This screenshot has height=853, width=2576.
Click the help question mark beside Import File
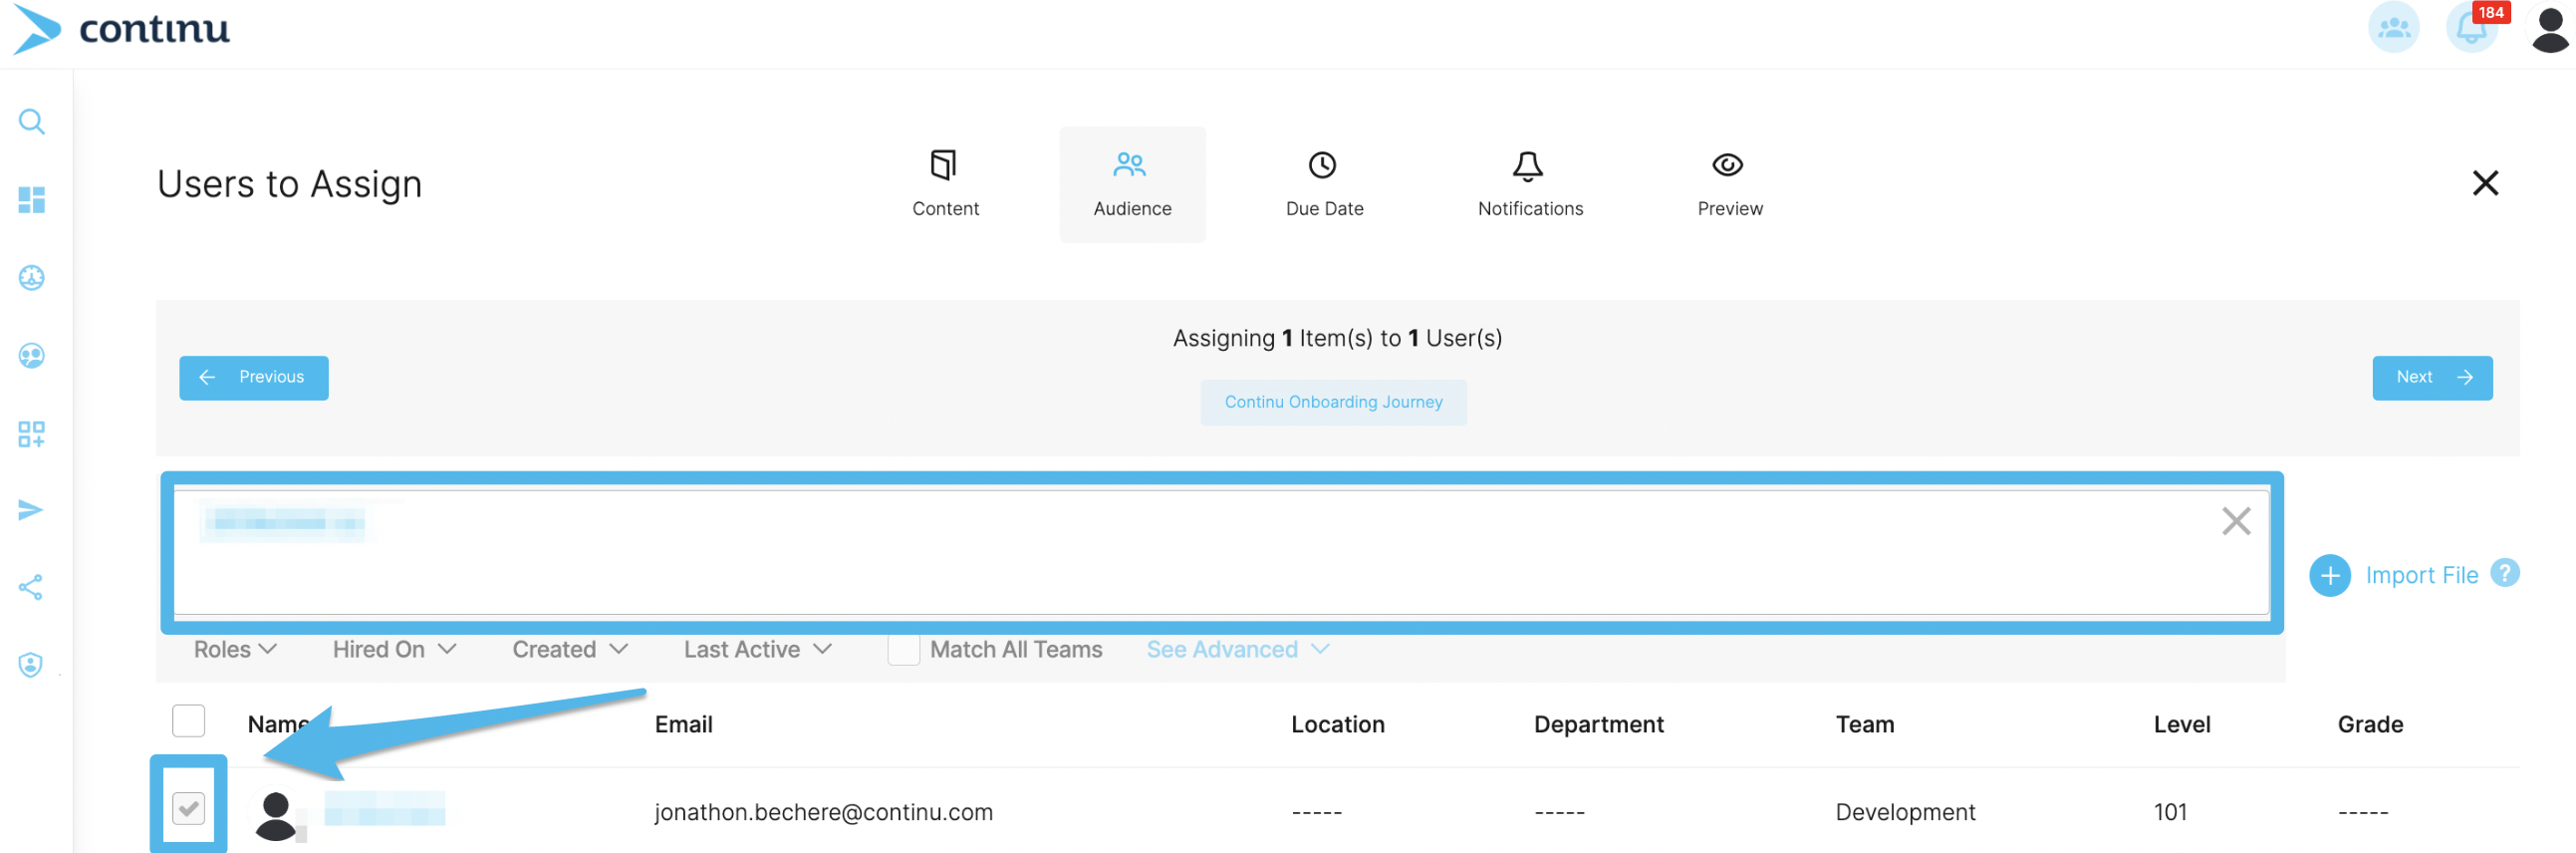pyautogui.click(x=2504, y=573)
